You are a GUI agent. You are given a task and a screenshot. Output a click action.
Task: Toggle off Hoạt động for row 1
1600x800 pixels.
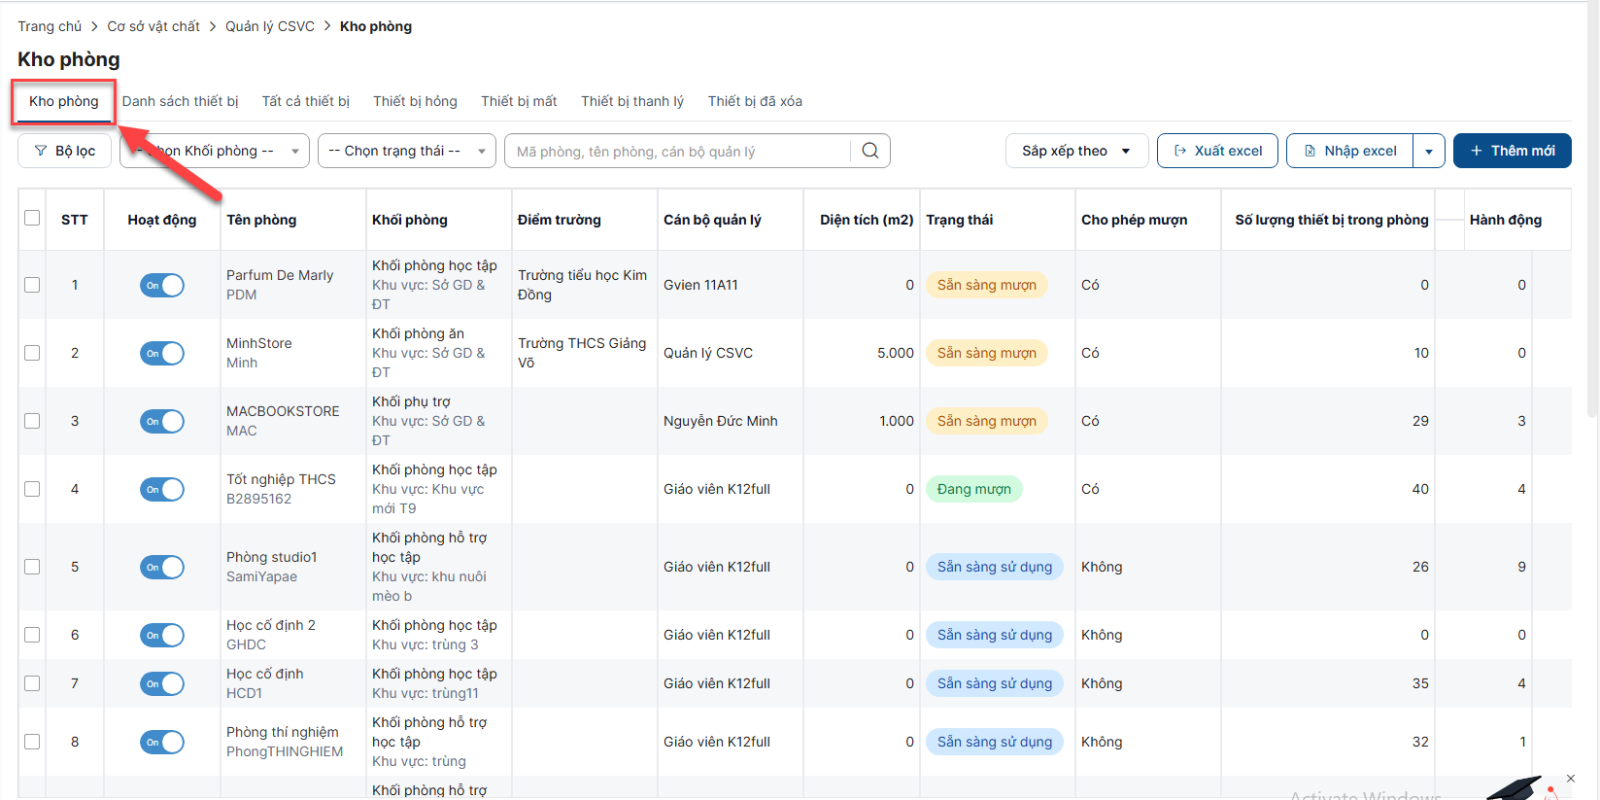[162, 285]
